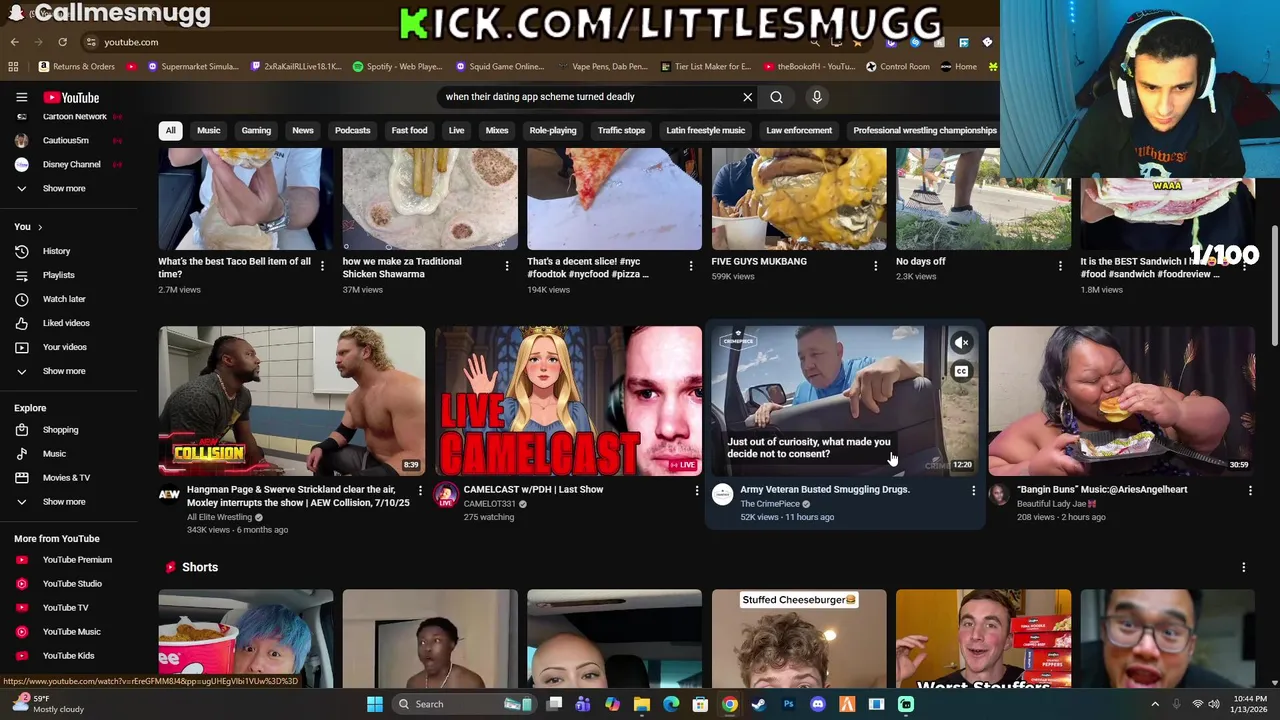The width and height of the screenshot is (1280, 720).
Task: Open options menu for Taco Bell short
Action: click(322, 266)
